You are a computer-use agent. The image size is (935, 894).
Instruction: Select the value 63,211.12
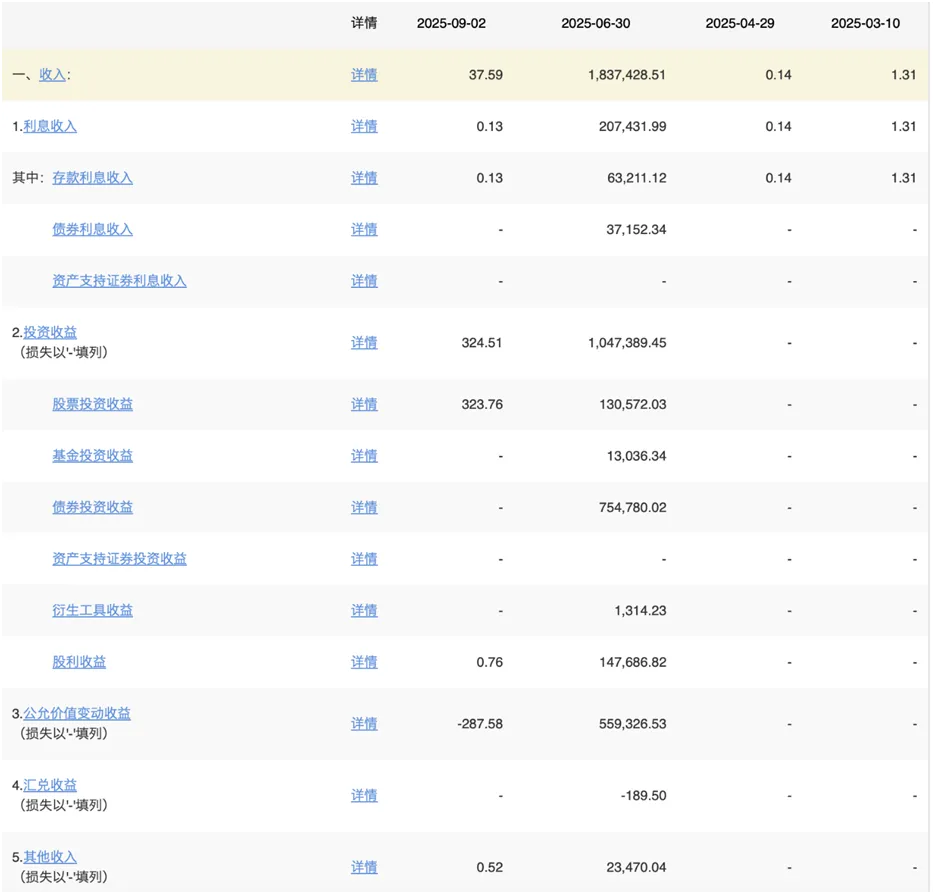(637, 178)
